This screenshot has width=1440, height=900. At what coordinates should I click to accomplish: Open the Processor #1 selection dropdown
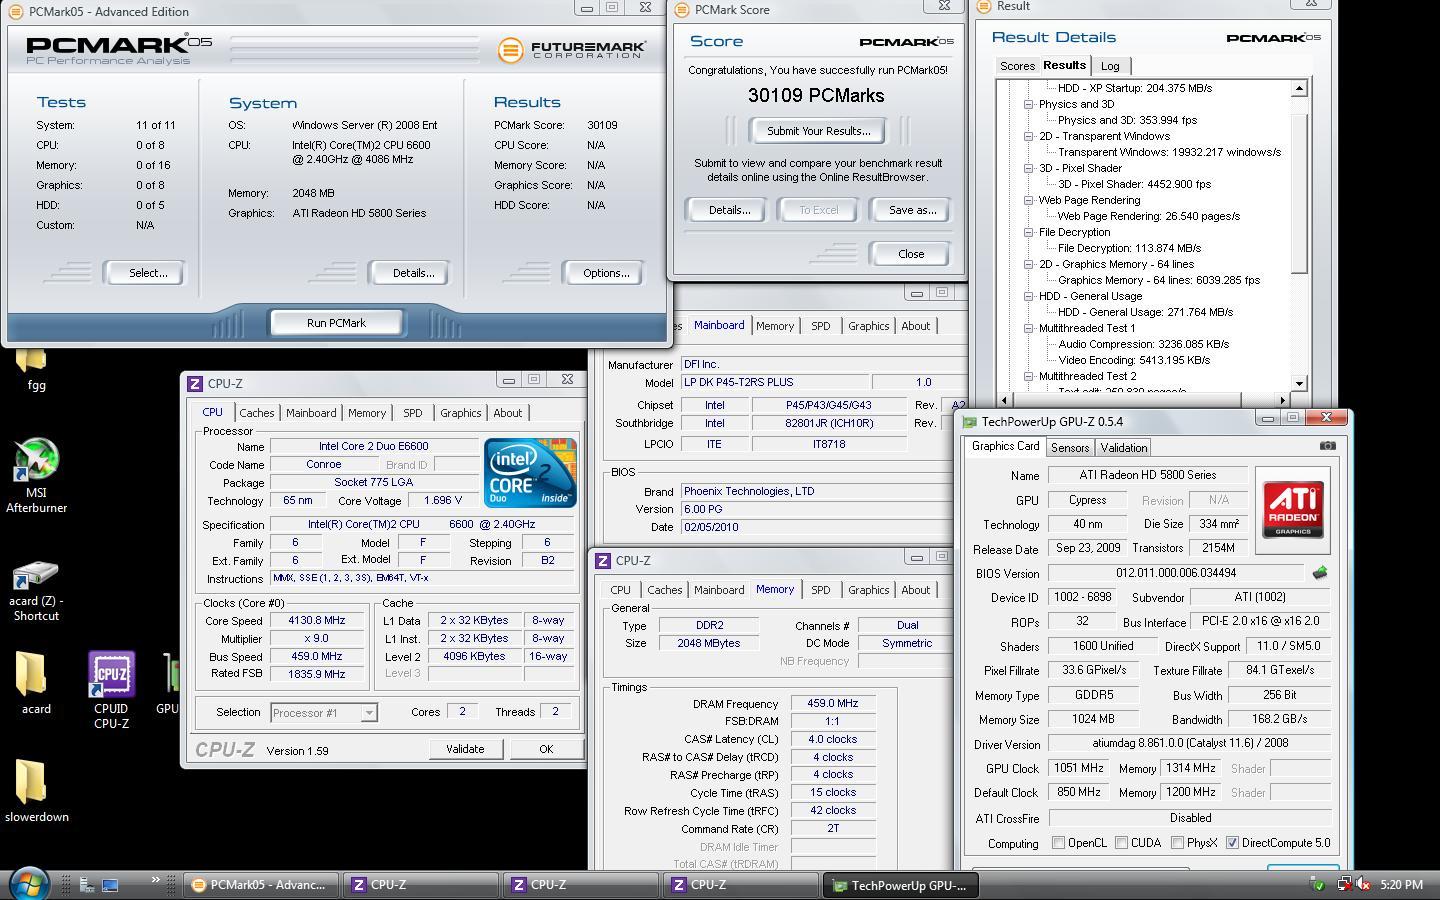tap(369, 712)
